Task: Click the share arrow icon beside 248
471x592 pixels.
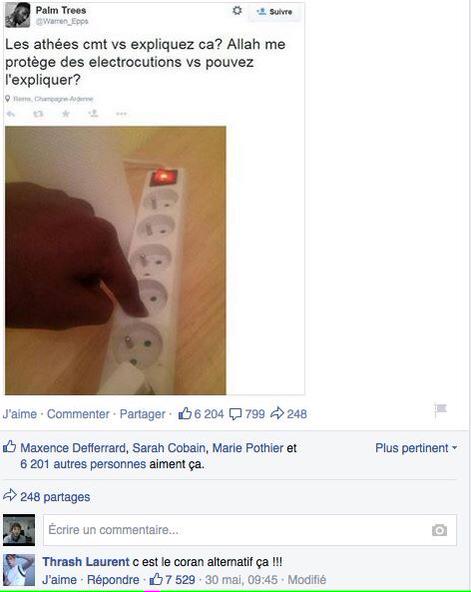Action: [277, 413]
